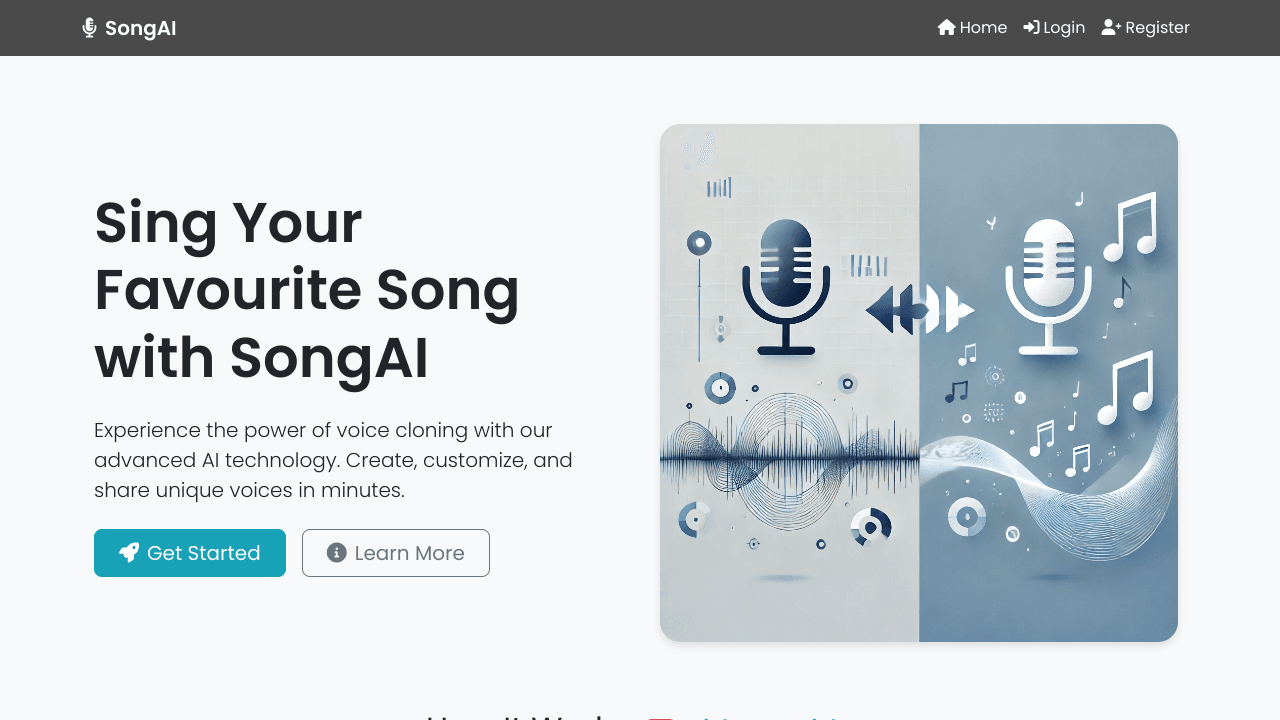
Task: Click the "Sing Your Favourite Song" headline
Action: coord(307,290)
